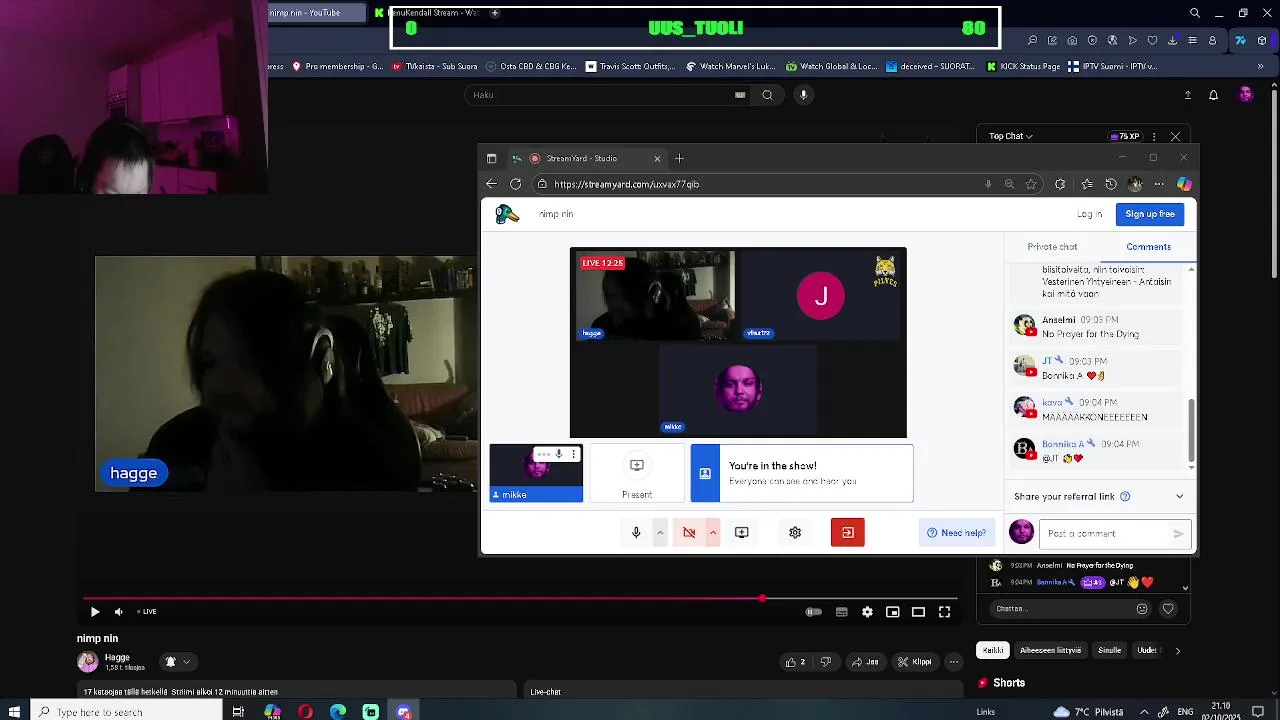
Task: Open microphone options arrow beside mic button
Action: point(660,533)
